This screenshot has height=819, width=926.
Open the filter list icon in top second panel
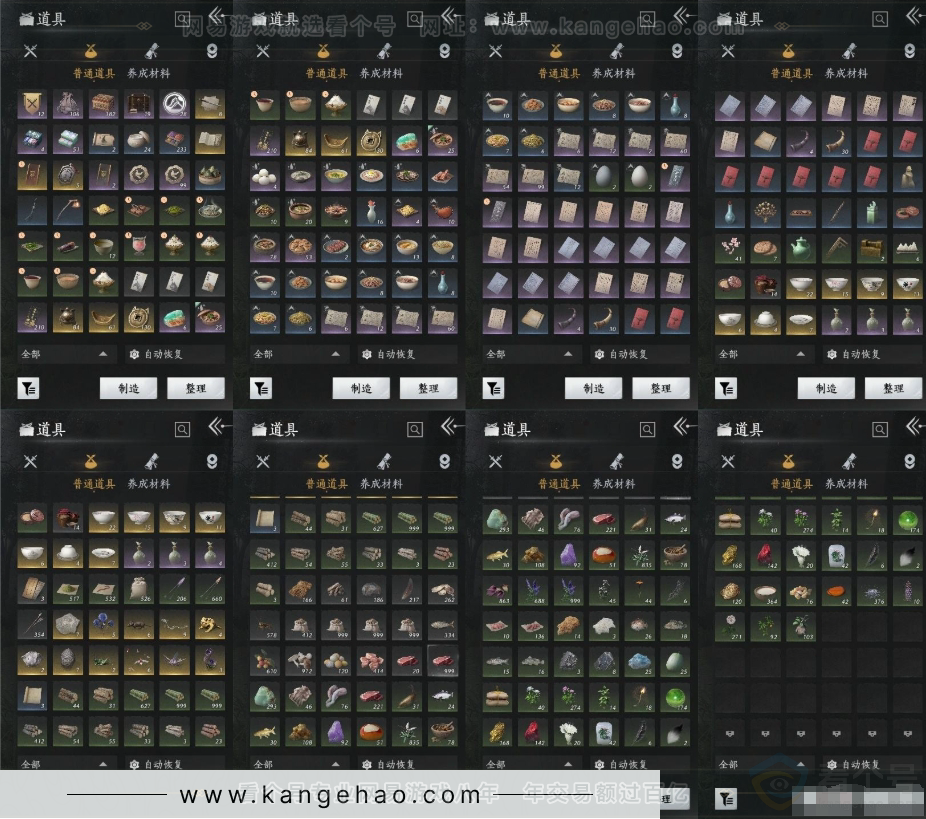tap(261, 388)
